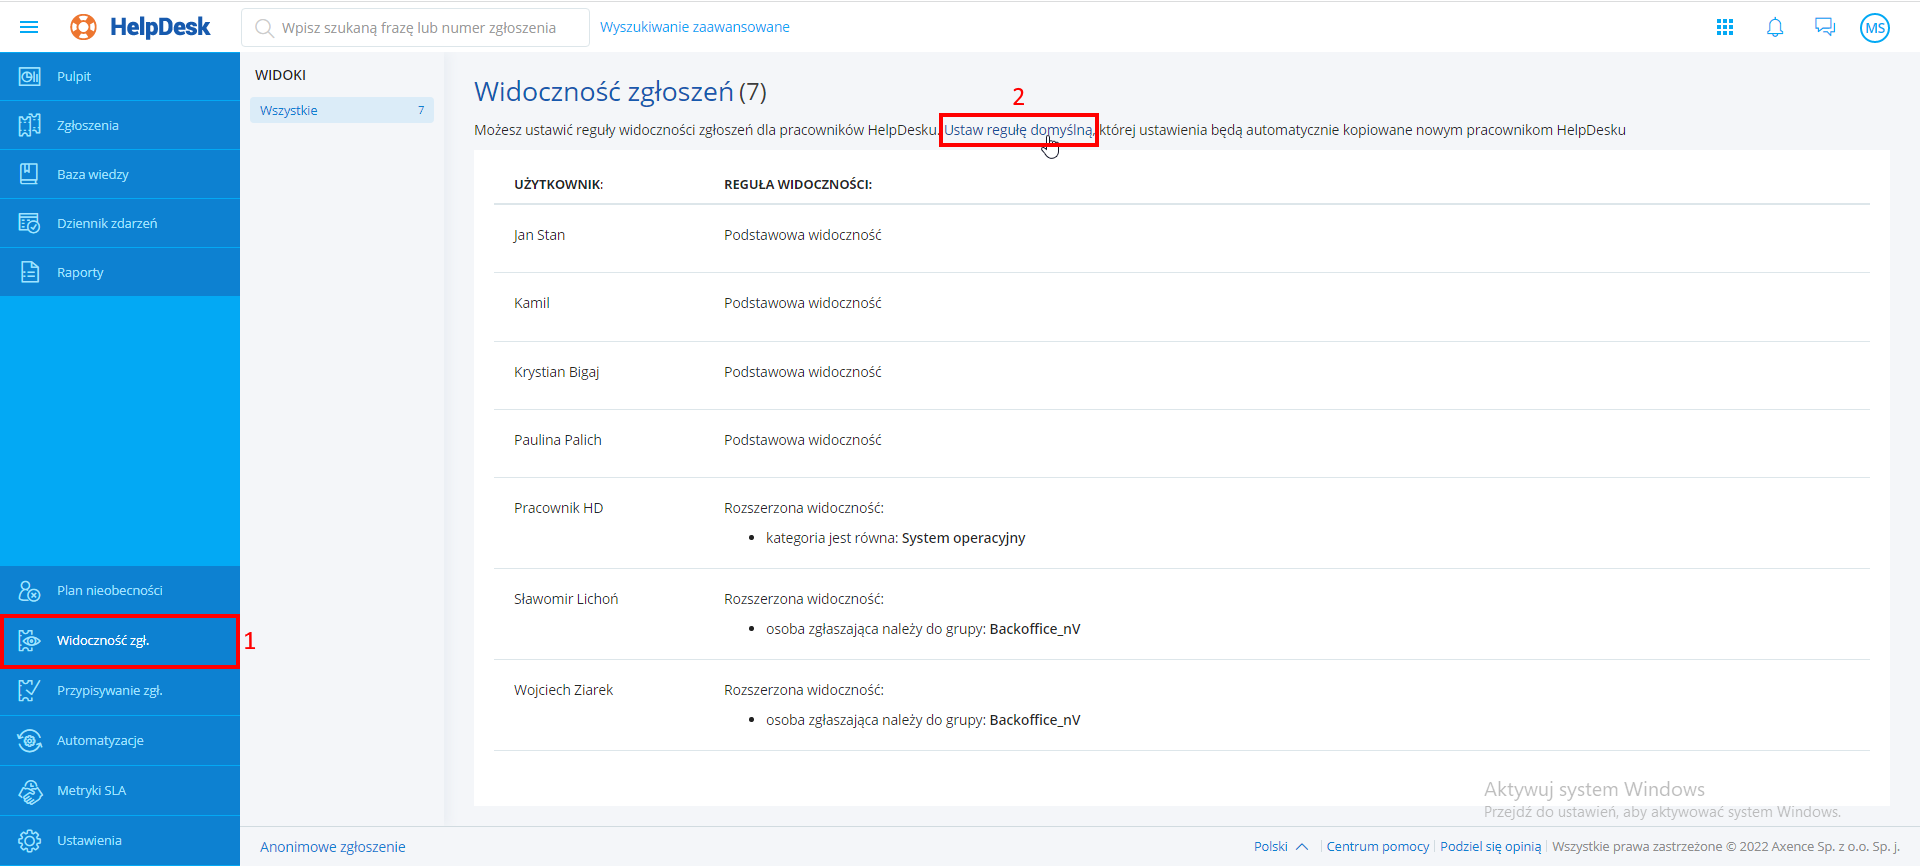Open Pulpit dashboard from sidebar
Screen dimensions: 1920x866
tap(74, 77)
